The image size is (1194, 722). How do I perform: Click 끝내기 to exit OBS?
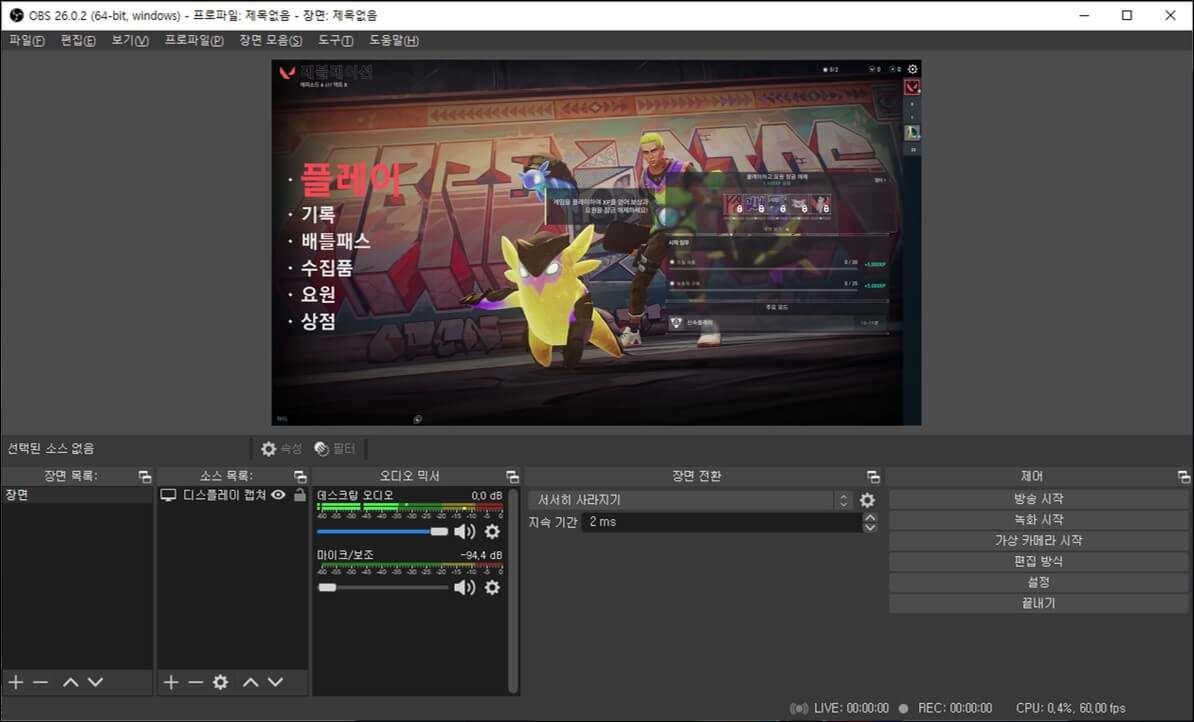coord(1039,603)
